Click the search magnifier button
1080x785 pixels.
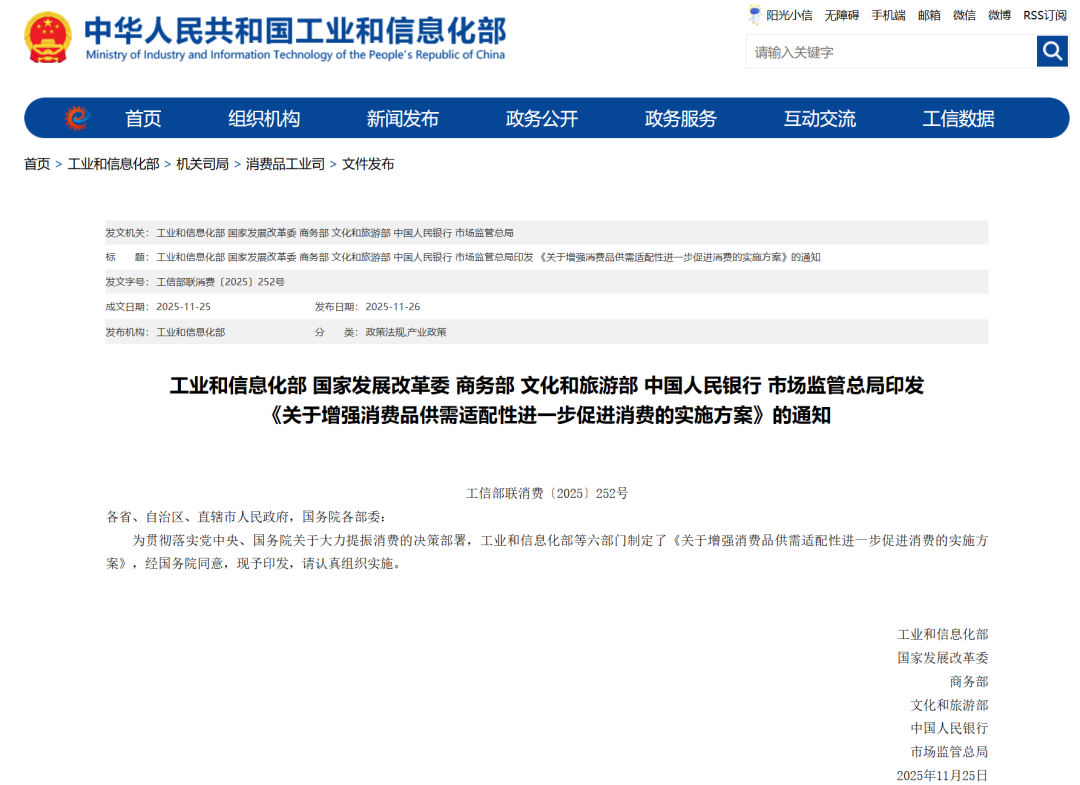(1050, 51)
